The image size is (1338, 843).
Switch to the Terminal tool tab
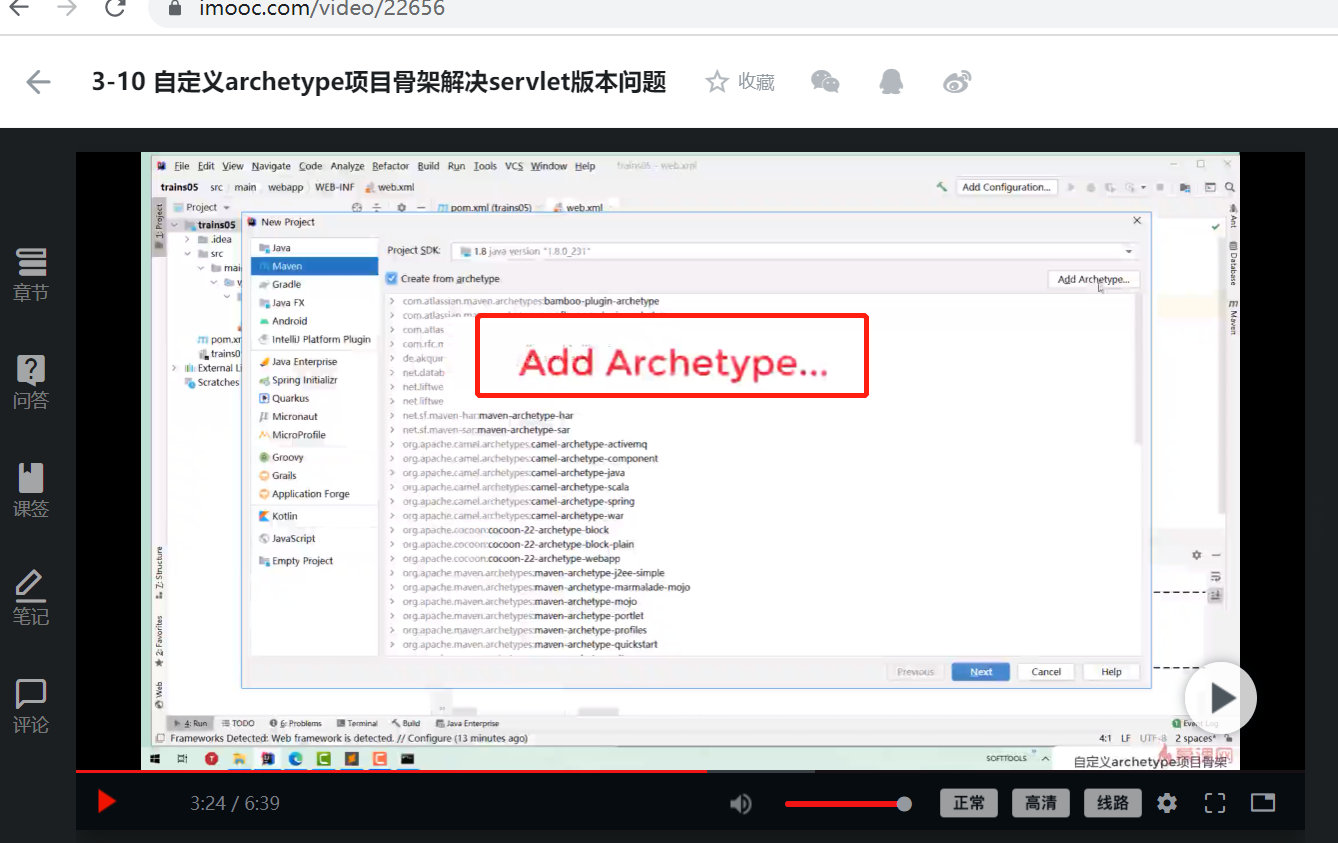click(357, 723)
